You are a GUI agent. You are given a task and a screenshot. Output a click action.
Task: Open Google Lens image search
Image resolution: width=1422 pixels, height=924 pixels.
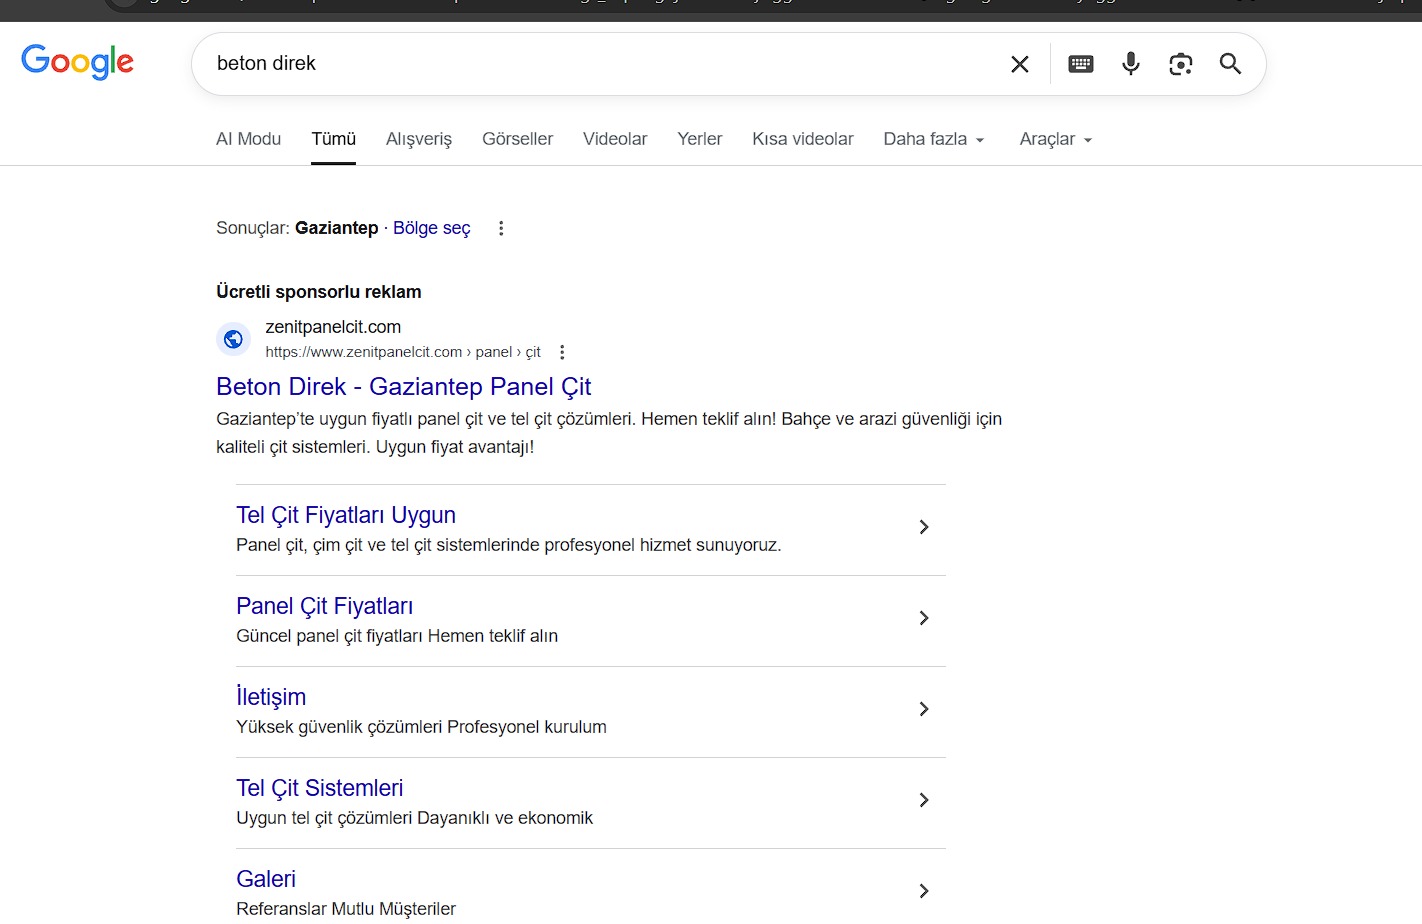(1180, 64)
